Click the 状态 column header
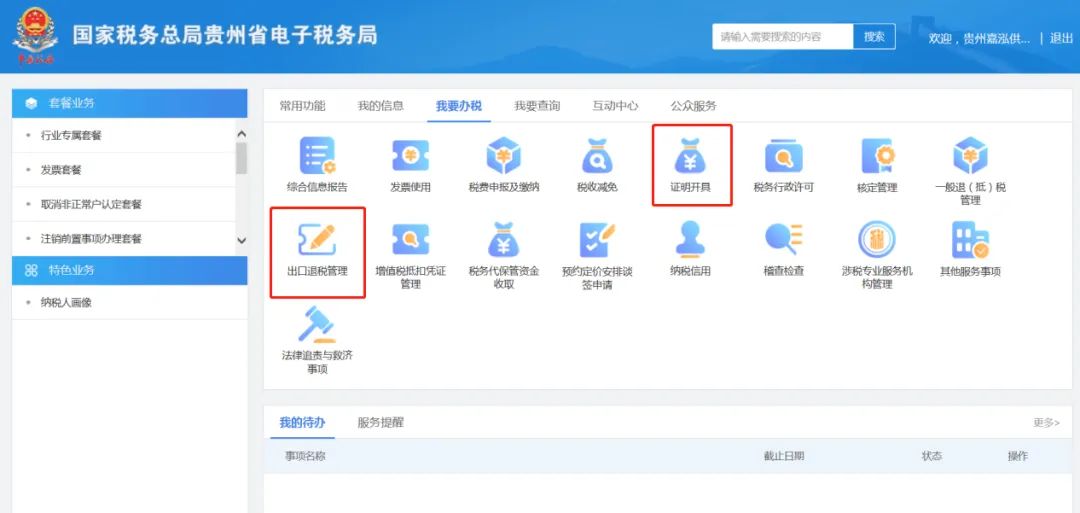Viewport: 1080px width, 513px height. [932, 456]
